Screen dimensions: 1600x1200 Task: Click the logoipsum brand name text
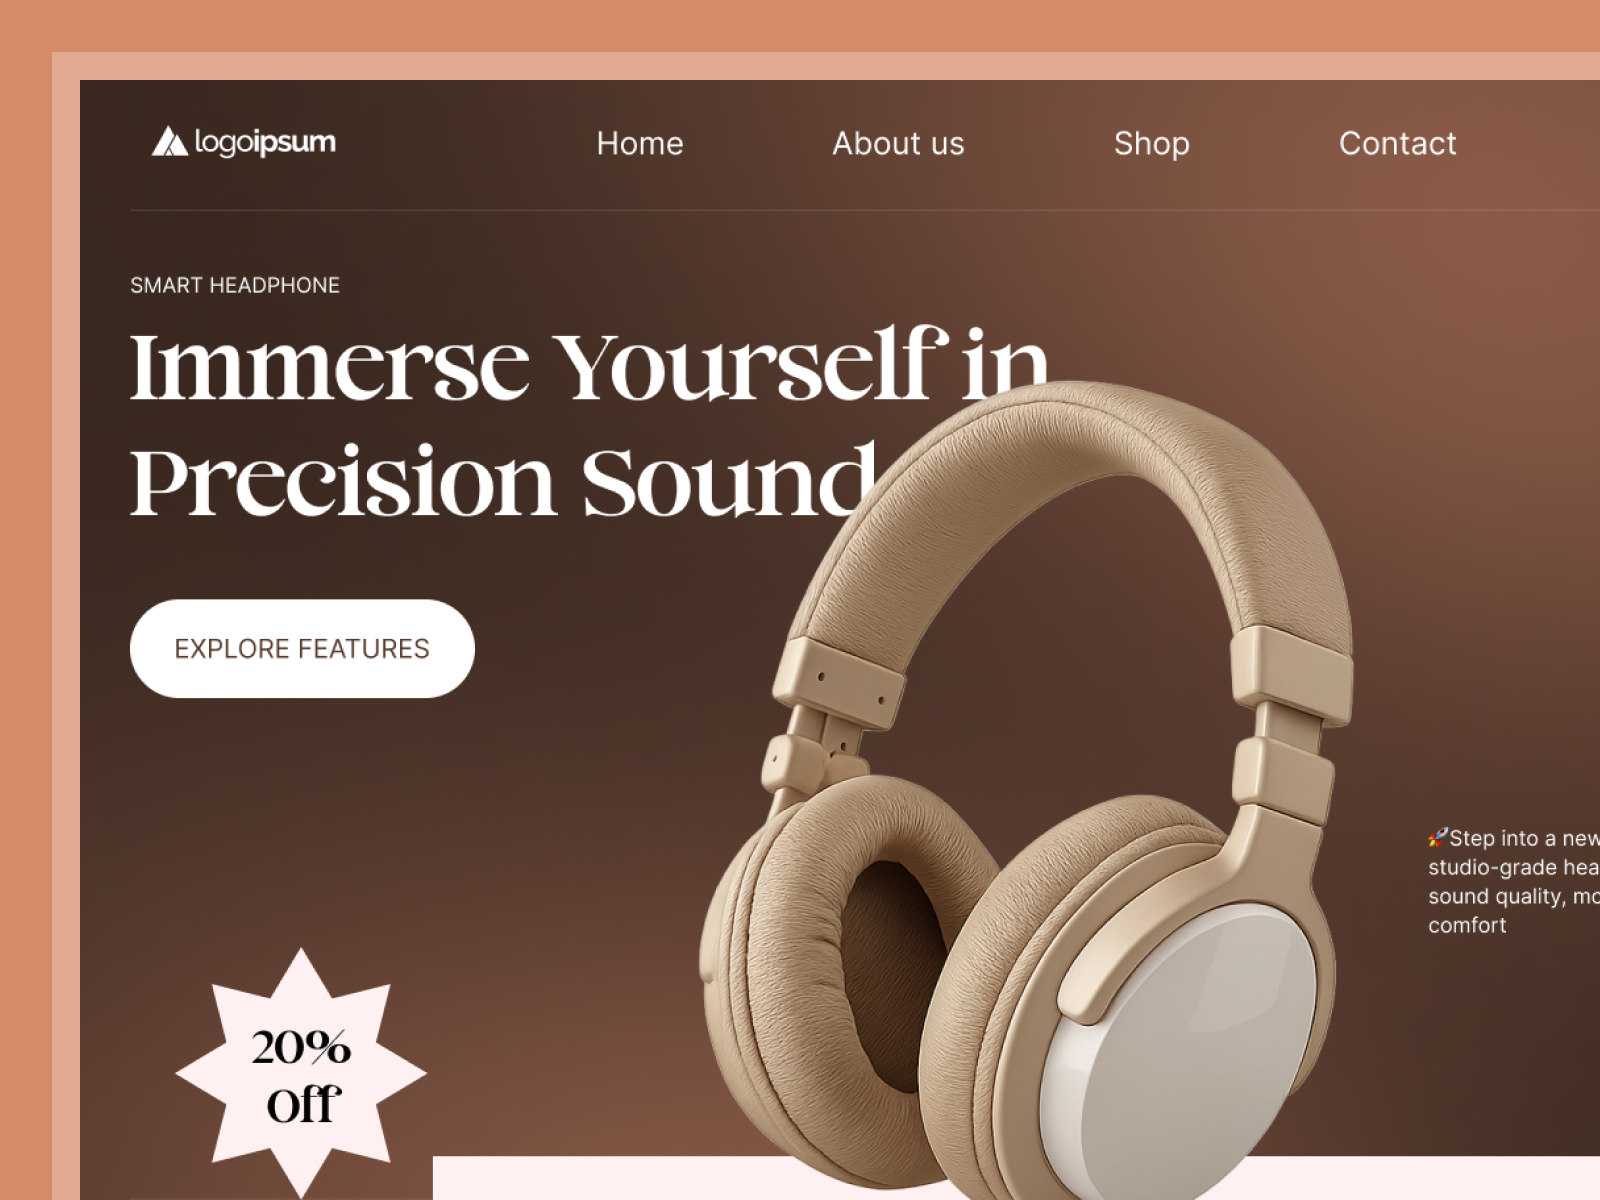pyautogui.click(x=265, y=142)
